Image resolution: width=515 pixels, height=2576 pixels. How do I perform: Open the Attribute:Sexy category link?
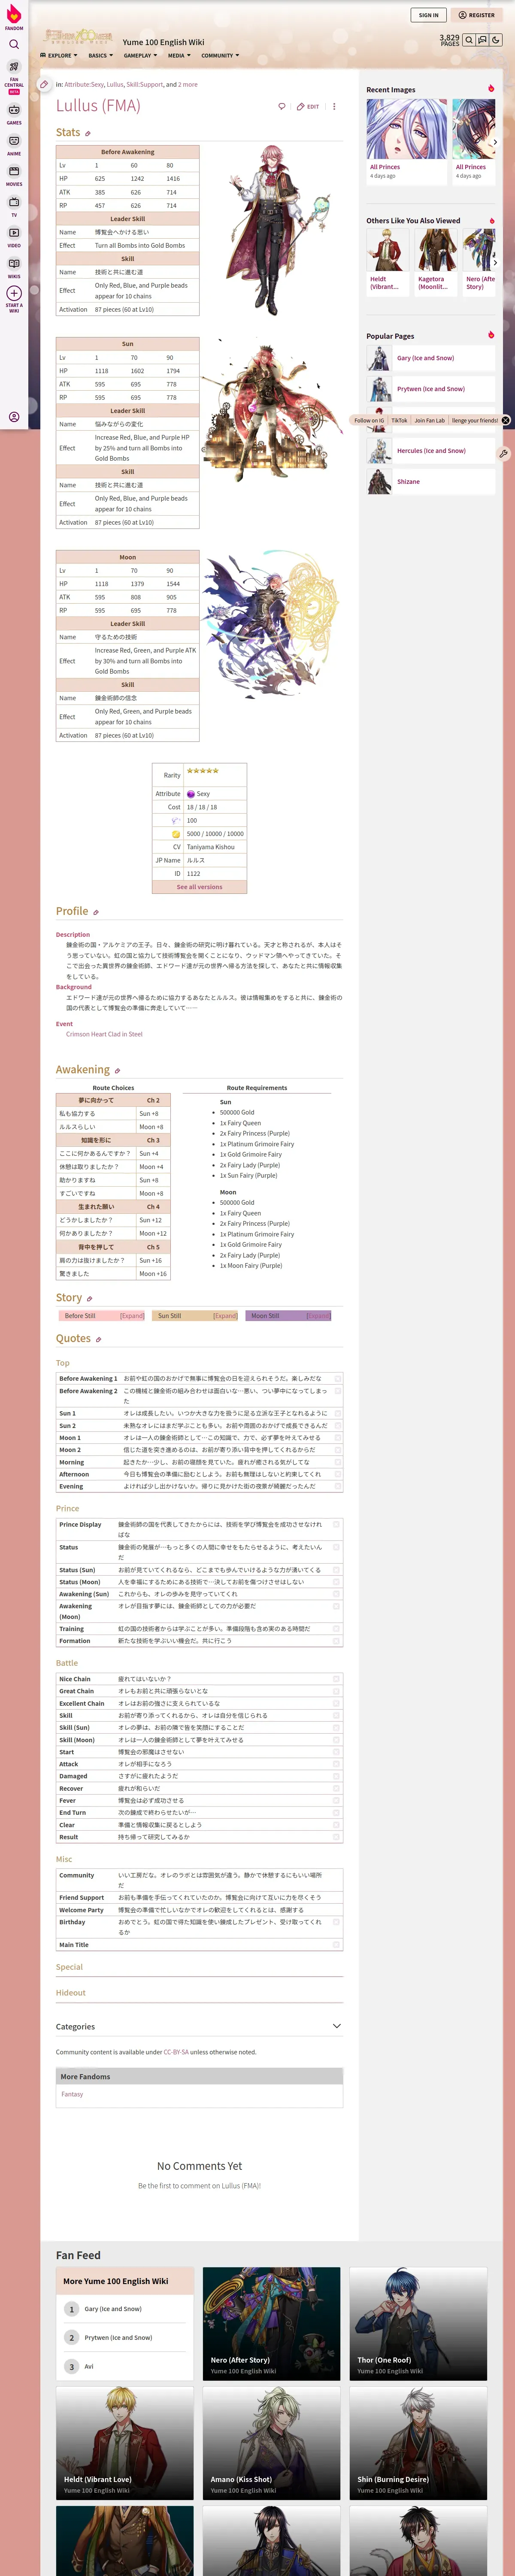coord(84,85)
